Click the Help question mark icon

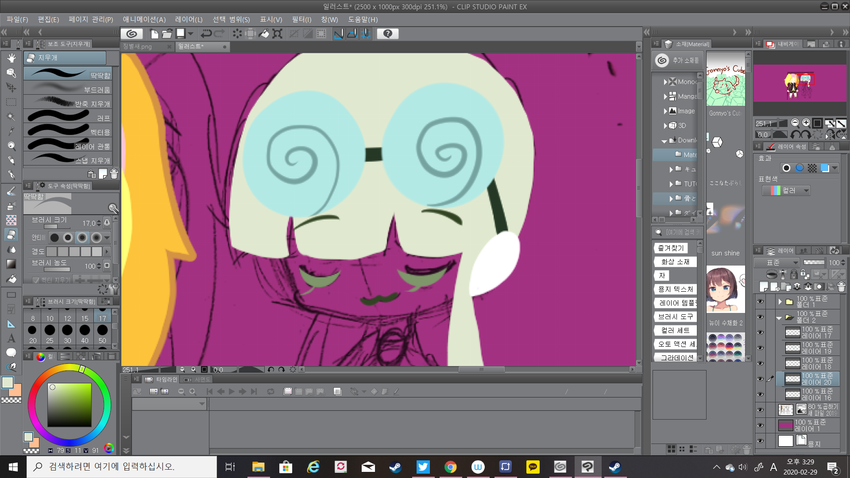click(x=388, y=34)
